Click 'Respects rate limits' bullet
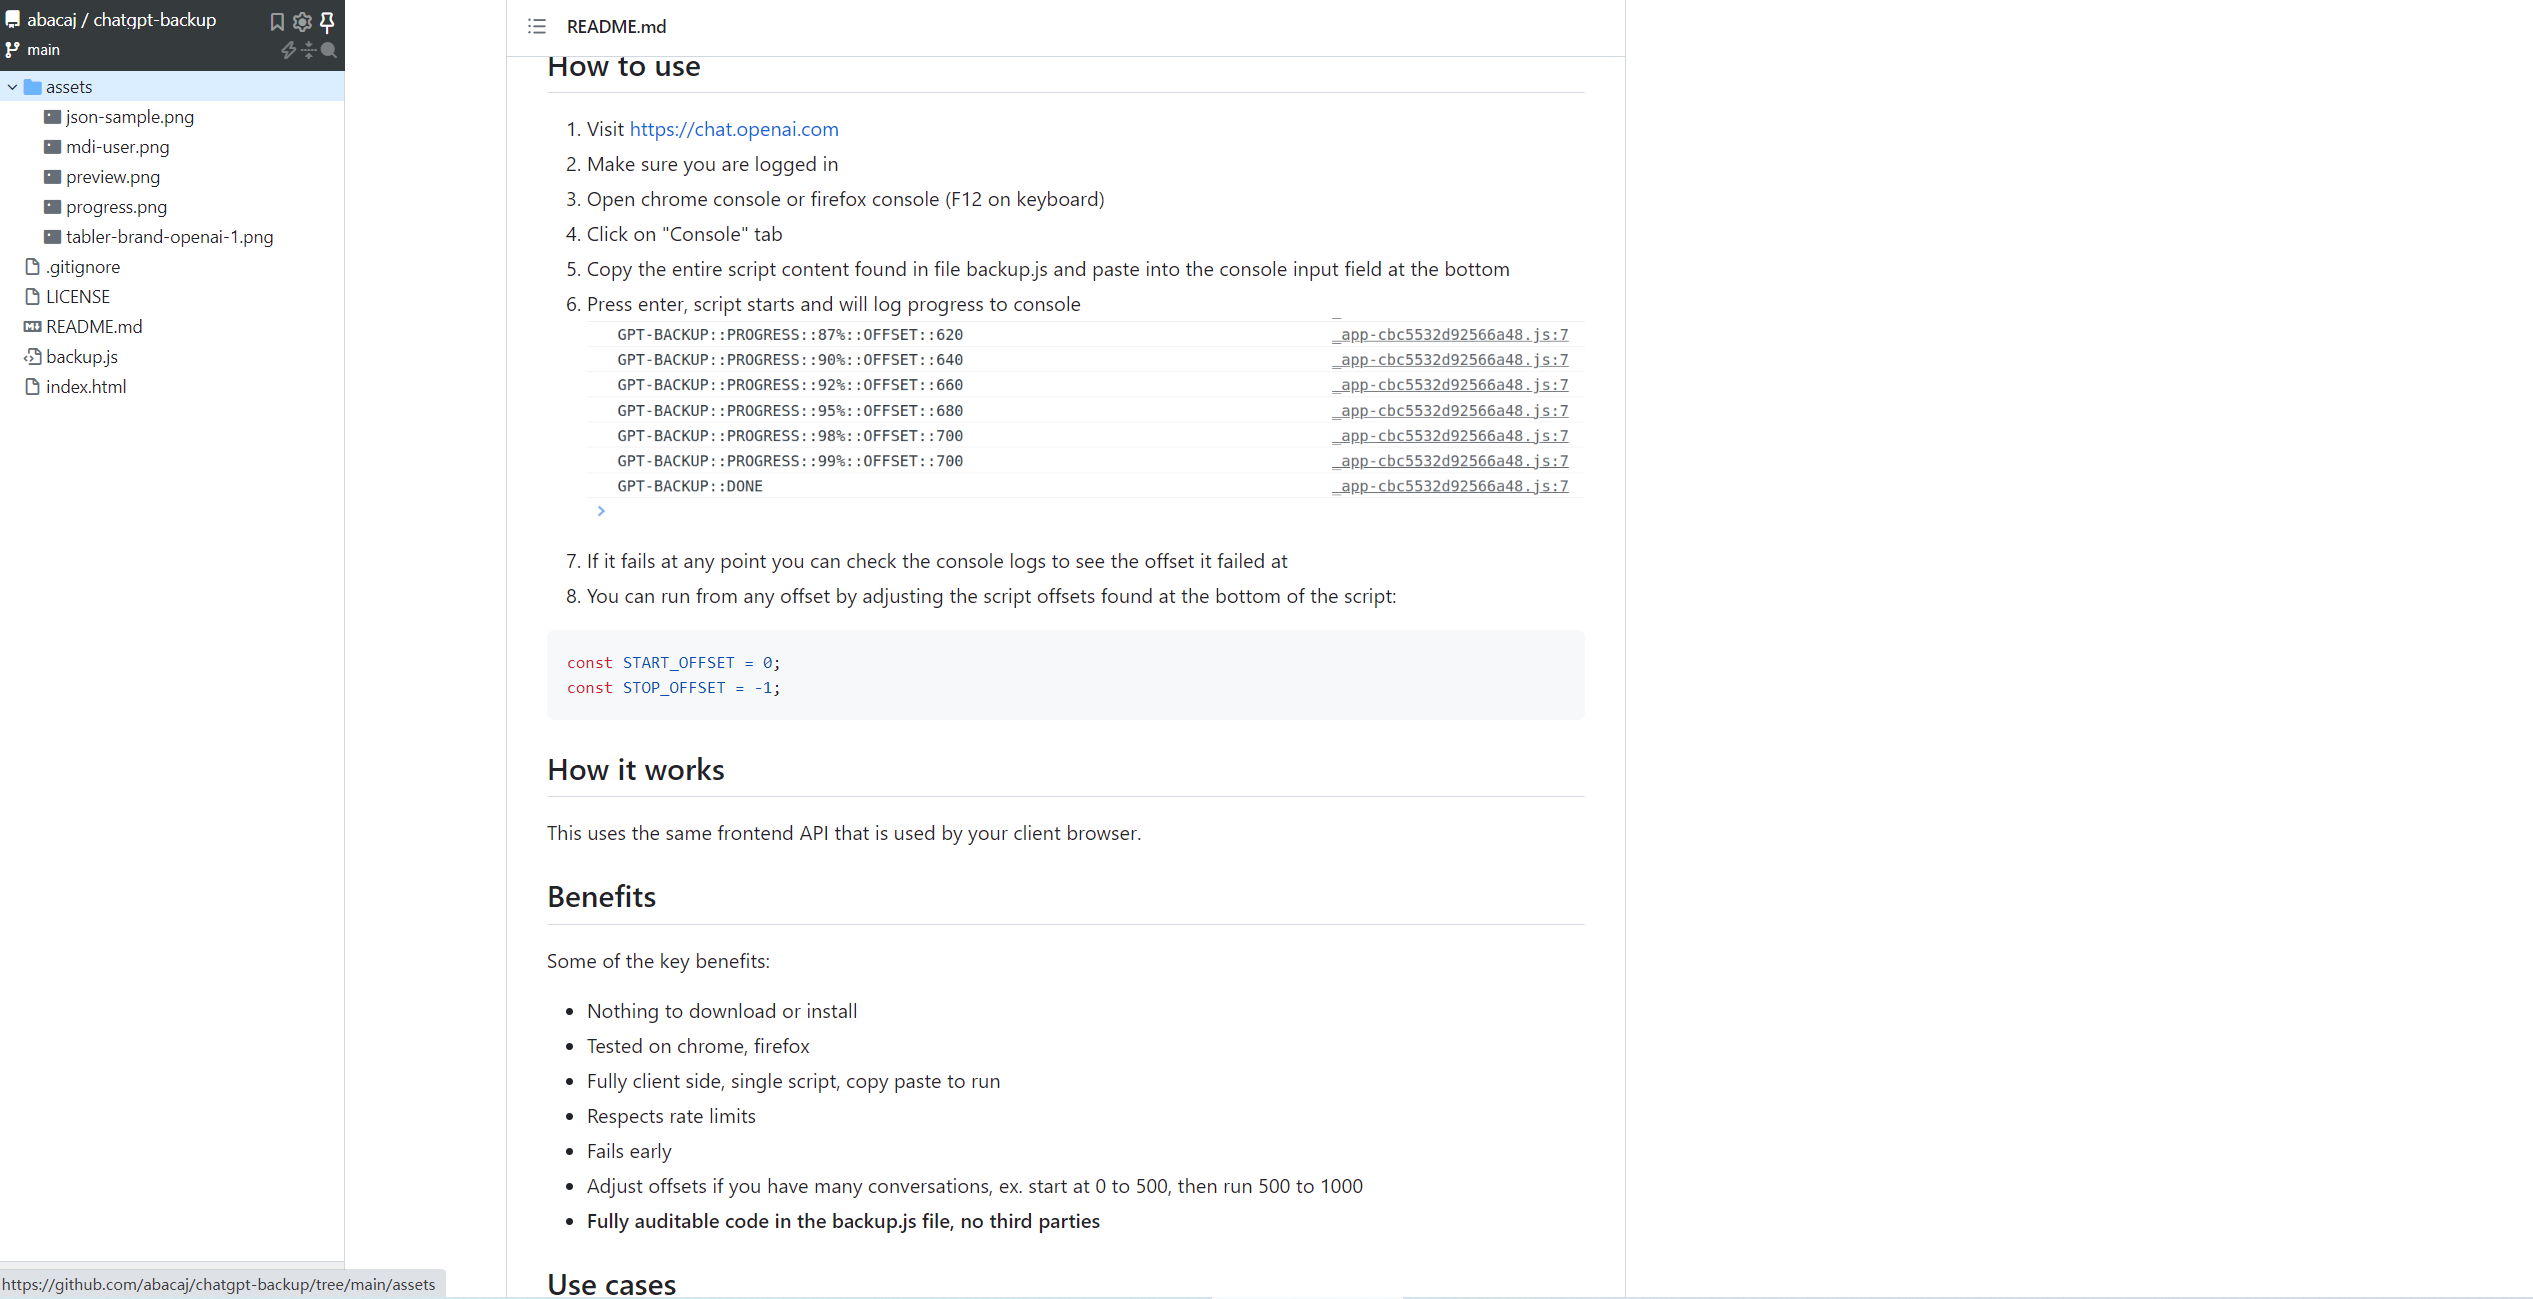Image resolution: width=2533 pixels, height=1299 pixels. click(x=671, y=1116)
